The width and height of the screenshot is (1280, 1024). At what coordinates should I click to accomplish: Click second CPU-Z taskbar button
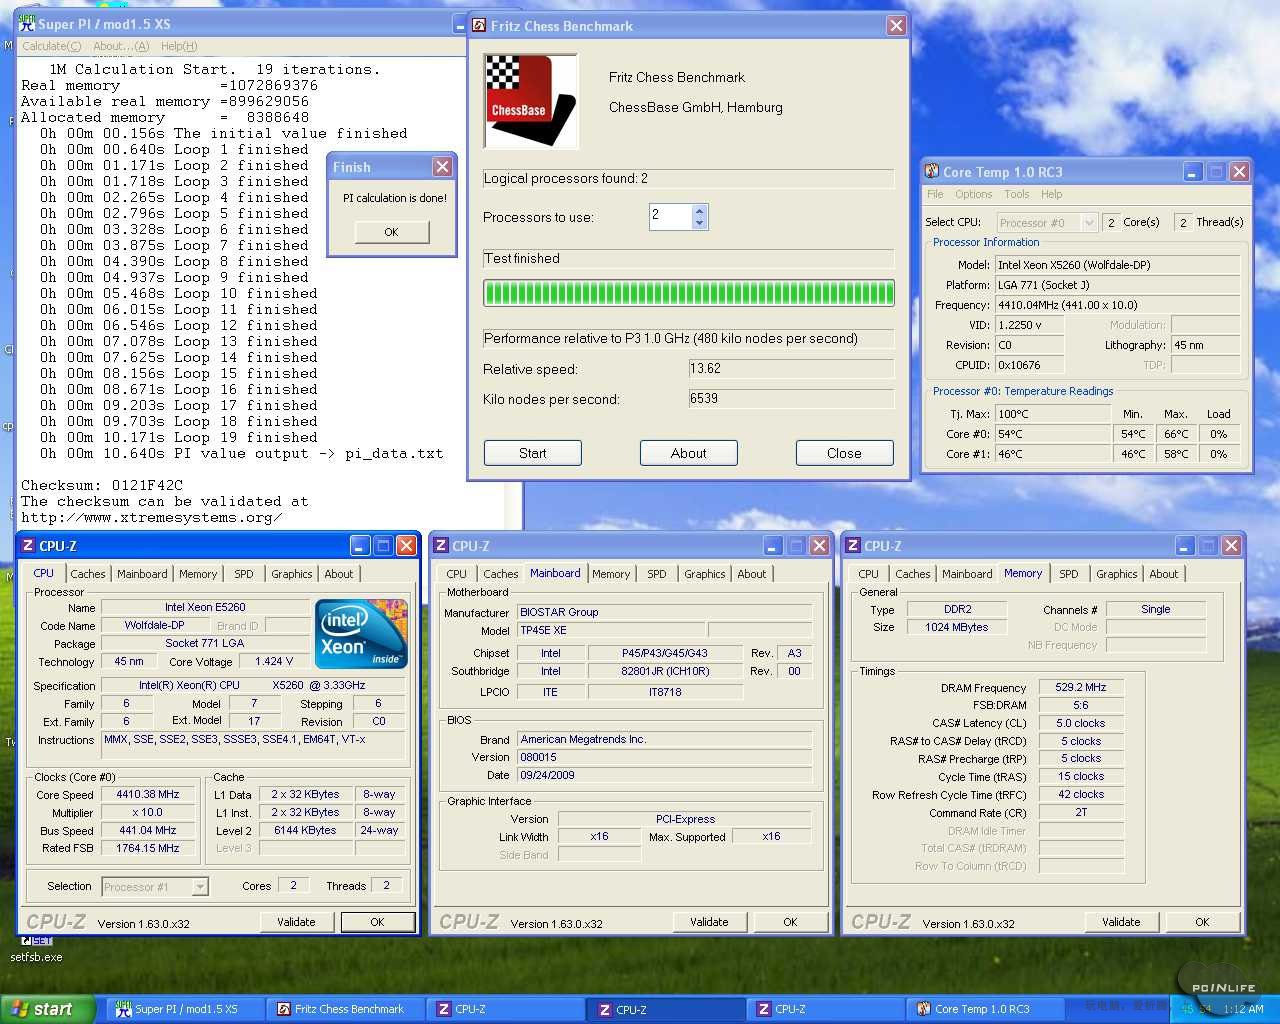pos(667,1010)
